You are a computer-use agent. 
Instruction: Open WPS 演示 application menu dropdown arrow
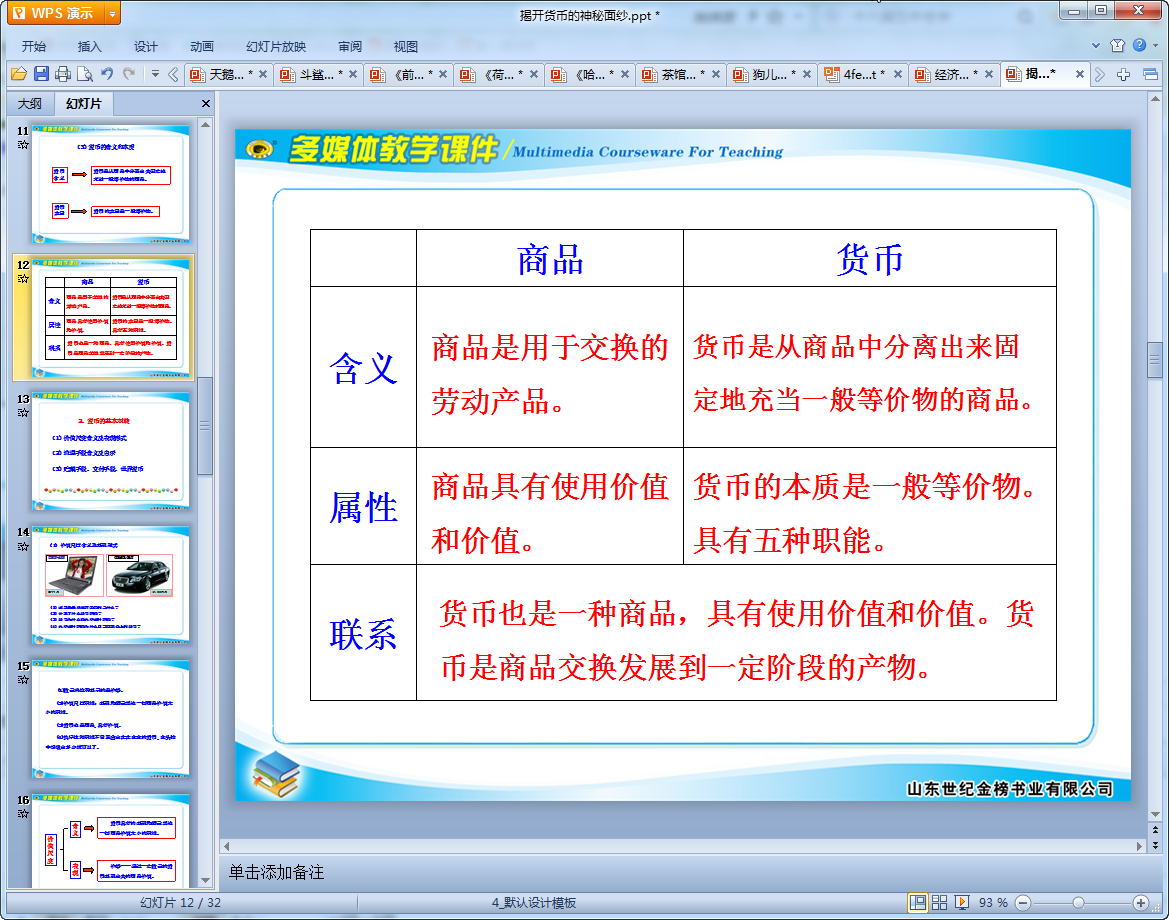point(113,13)
